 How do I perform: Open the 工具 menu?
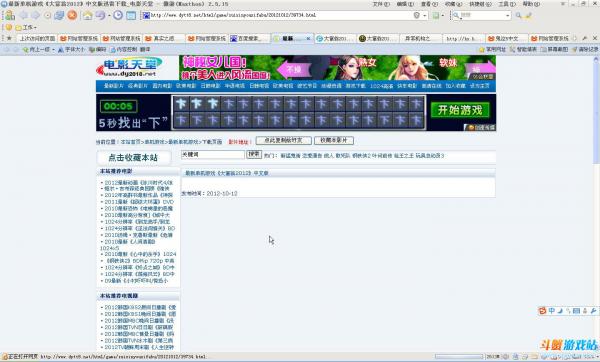point(506,4)
